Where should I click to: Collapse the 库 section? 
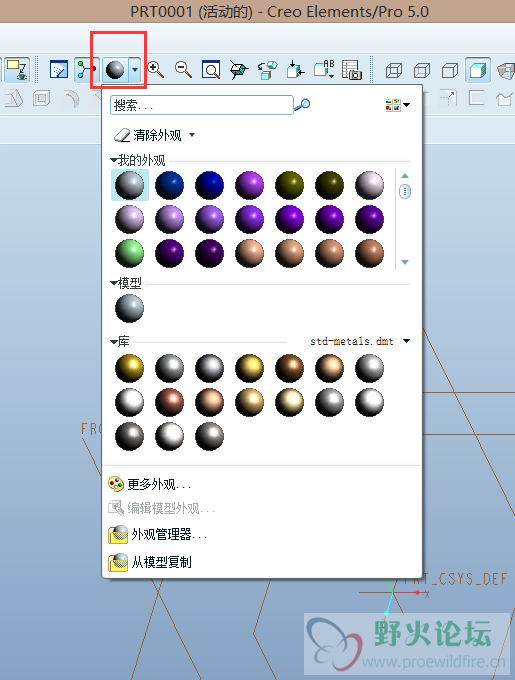coord(114,342)
